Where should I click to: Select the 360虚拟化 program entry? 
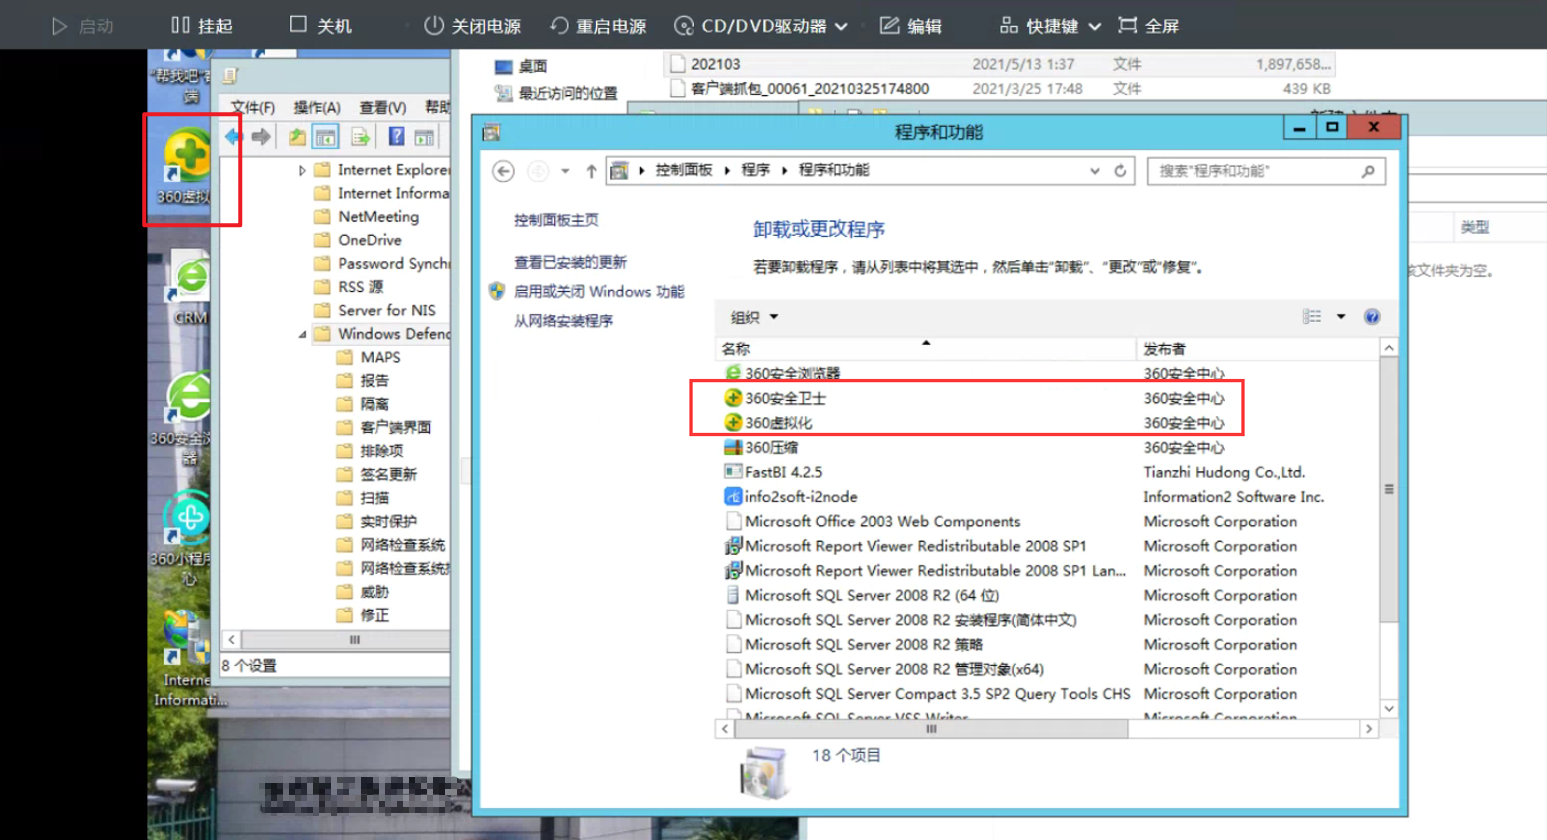click(1047, 423)
